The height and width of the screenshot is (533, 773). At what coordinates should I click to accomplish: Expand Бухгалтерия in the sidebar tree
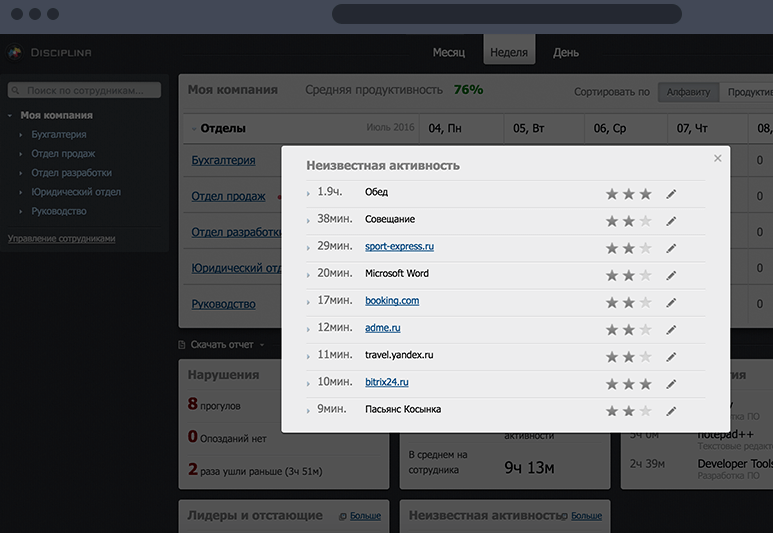pos(21,135)
